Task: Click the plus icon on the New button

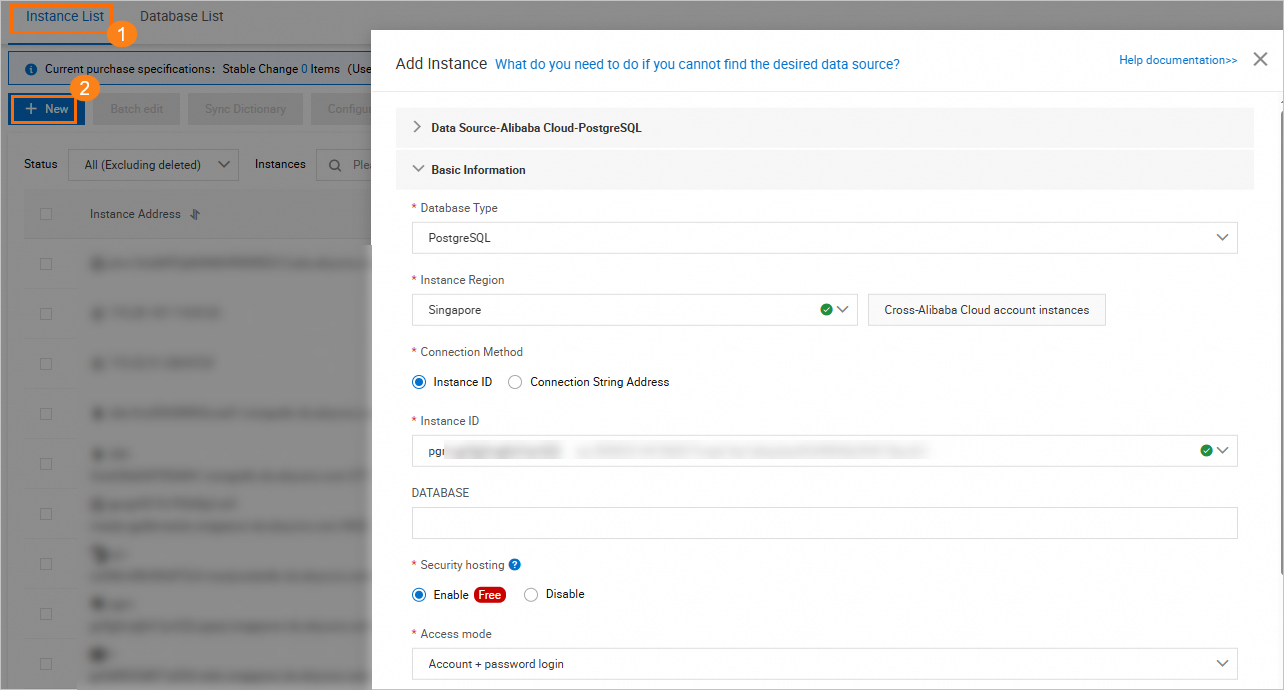Action: [29, 108]
